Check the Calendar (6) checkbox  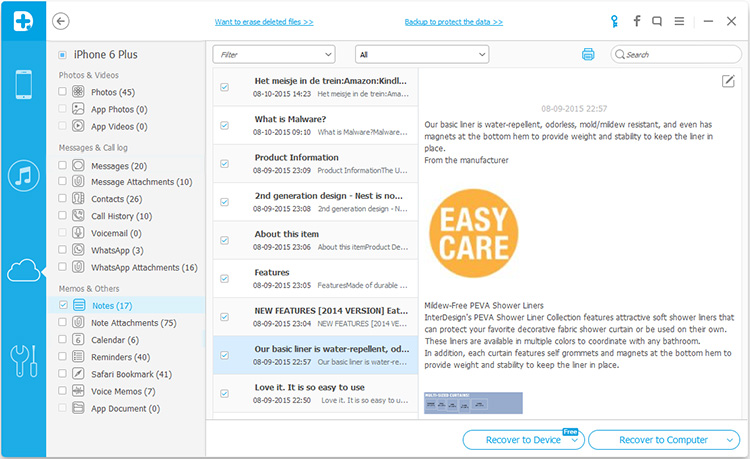pyautogui.click(x=62, y=339)
